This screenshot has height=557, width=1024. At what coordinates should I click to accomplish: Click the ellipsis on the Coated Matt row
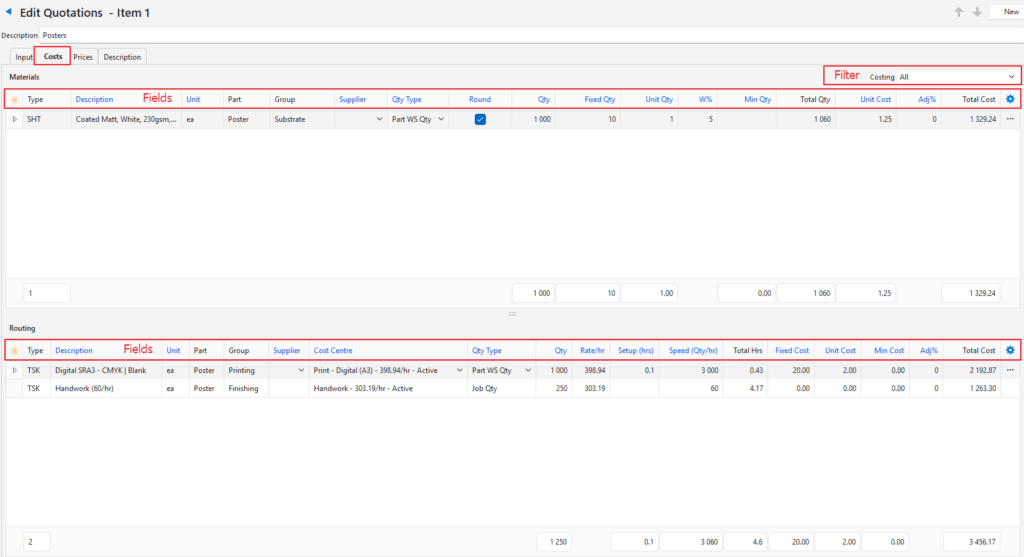tap(1010, 119)
